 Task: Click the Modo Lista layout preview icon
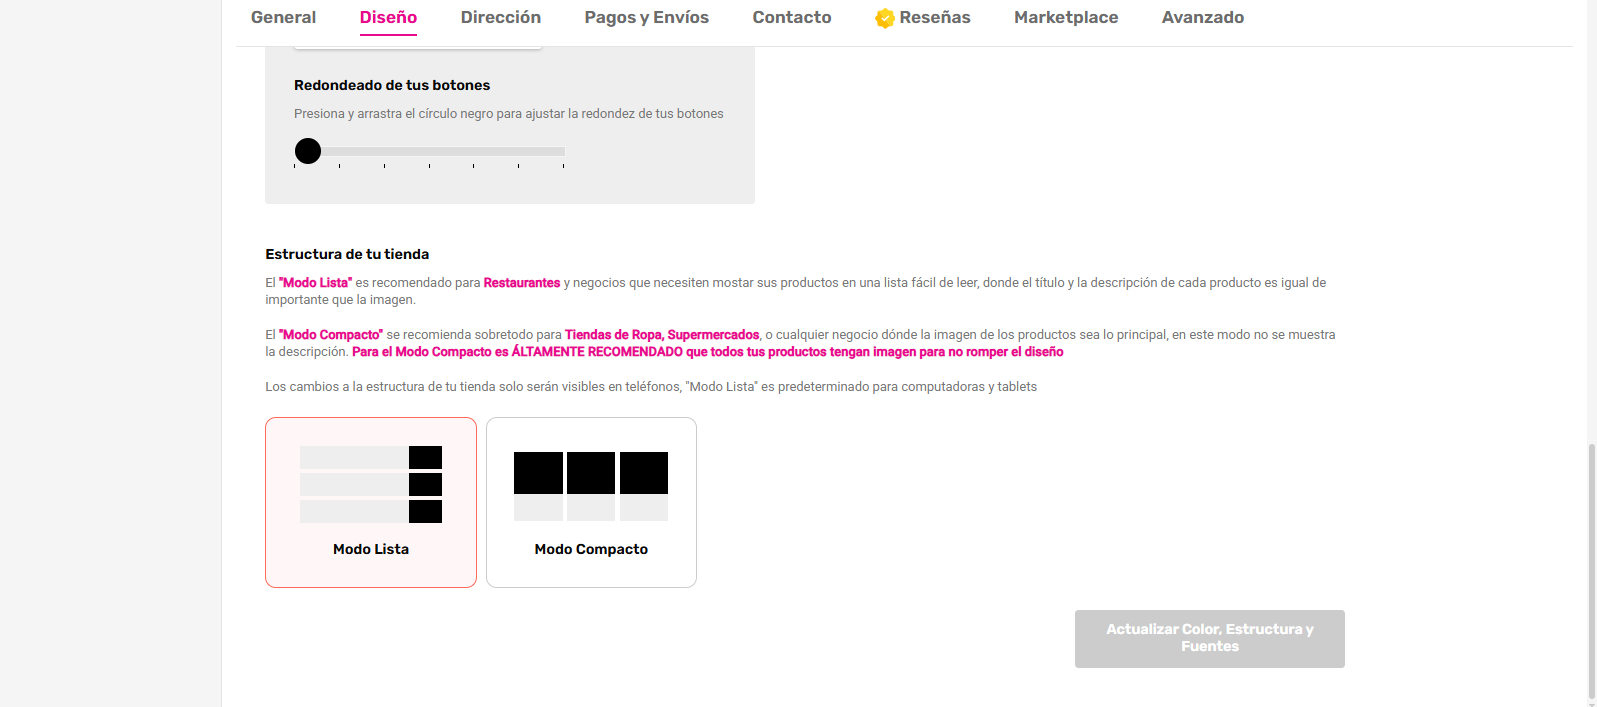[371, 484]
